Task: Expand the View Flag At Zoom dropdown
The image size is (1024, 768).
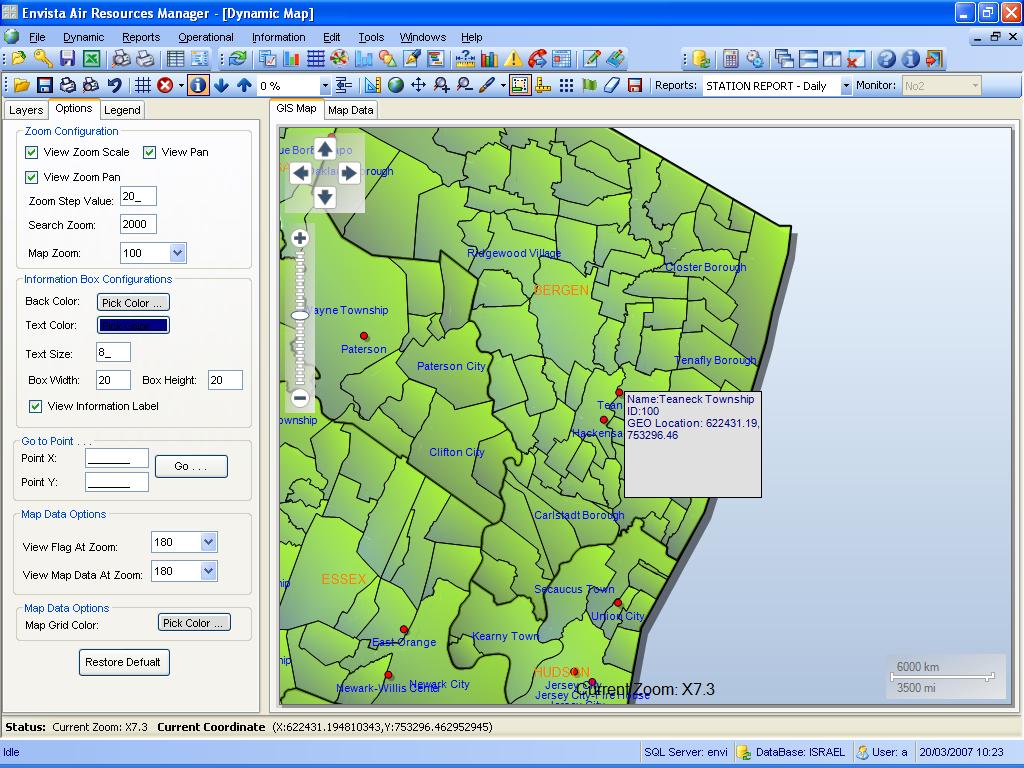Action: [x=208, y=541]
